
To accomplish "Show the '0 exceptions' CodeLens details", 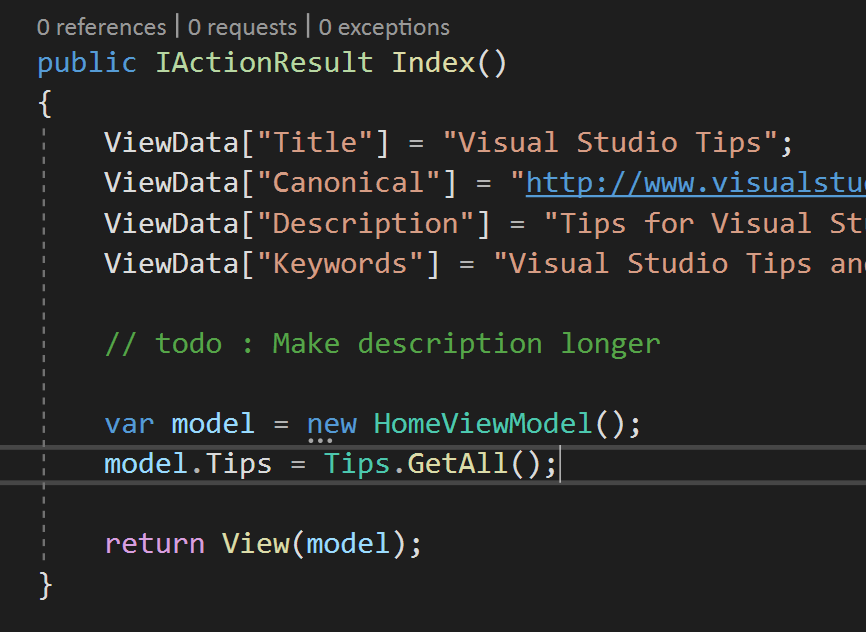I will (384, 28).
